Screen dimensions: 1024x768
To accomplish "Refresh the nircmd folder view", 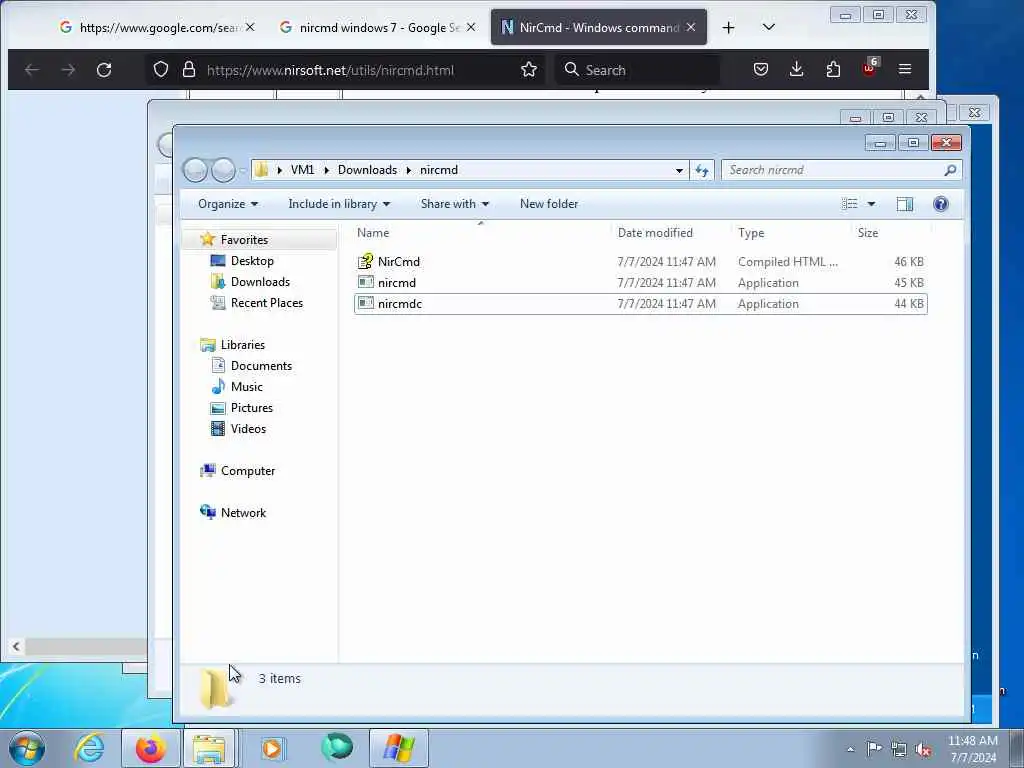I will pos(701,170).
